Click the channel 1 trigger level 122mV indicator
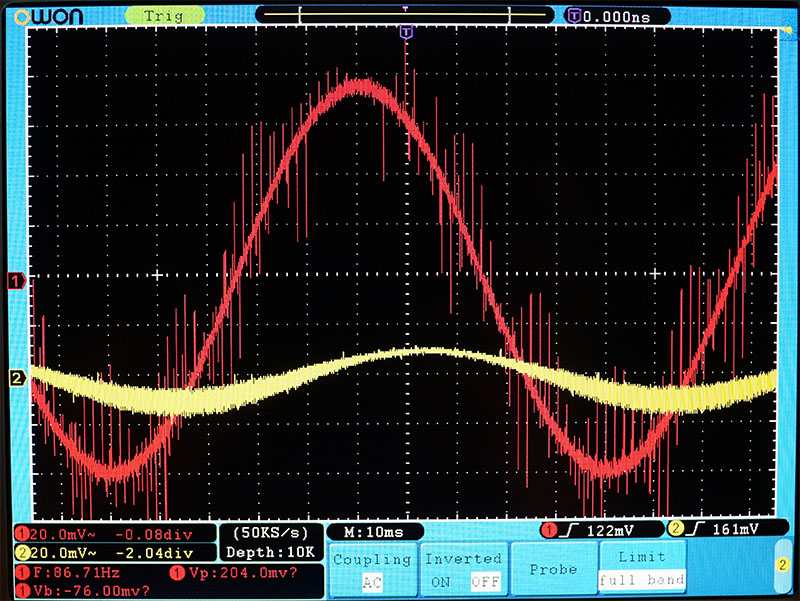Viewport: 800px width, 601px height. [600, 529]
